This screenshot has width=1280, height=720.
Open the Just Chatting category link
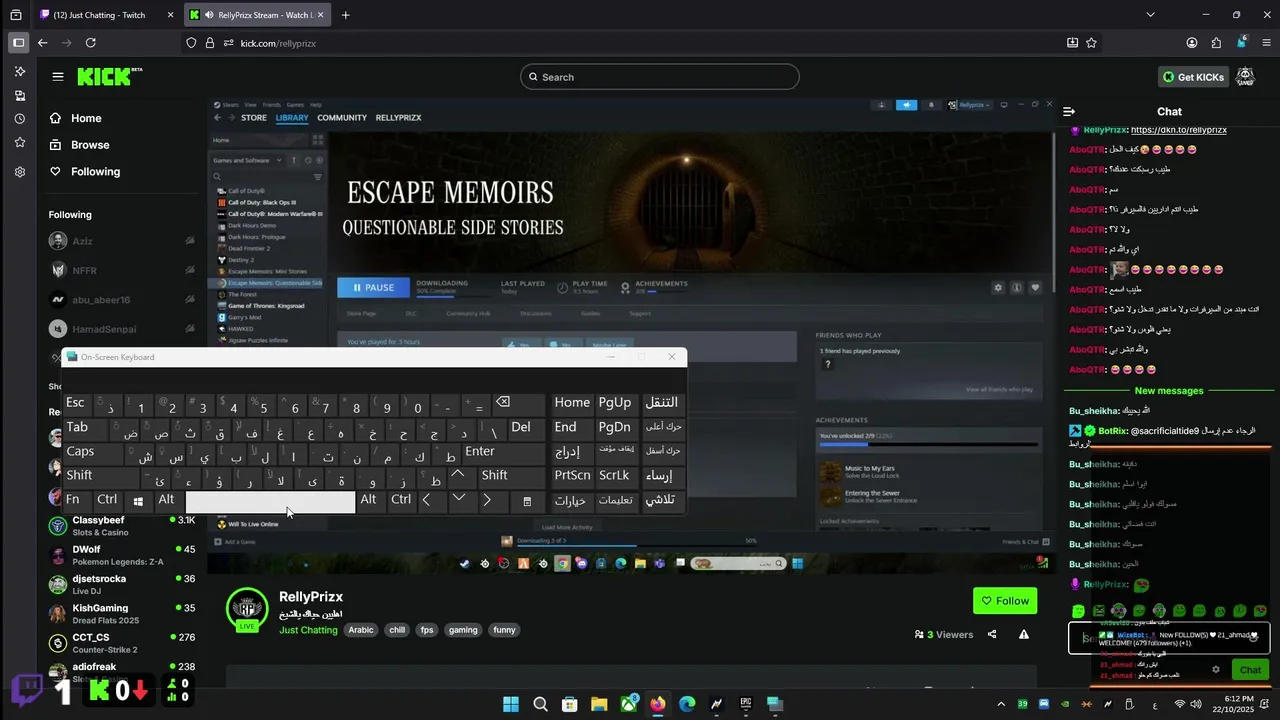point(308,630)
